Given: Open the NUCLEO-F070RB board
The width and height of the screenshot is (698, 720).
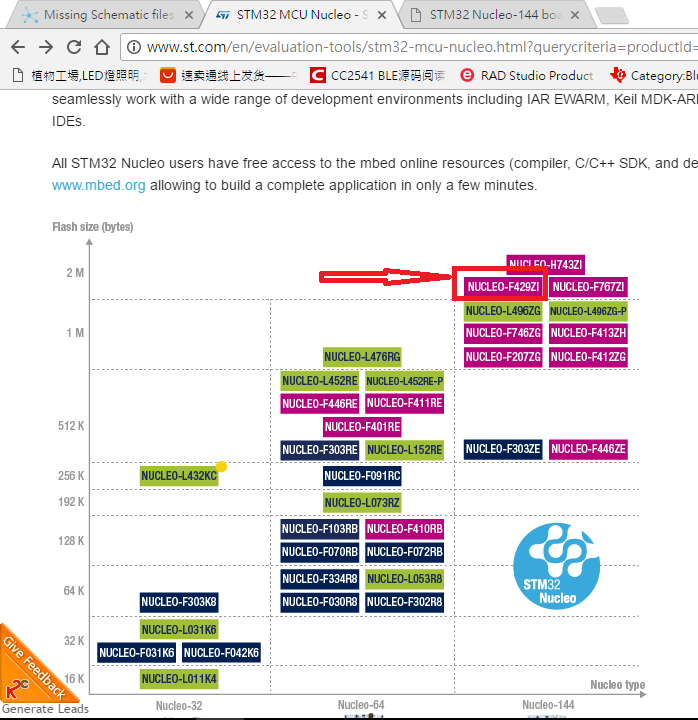Looking at the screenshot, I should 320,552.
